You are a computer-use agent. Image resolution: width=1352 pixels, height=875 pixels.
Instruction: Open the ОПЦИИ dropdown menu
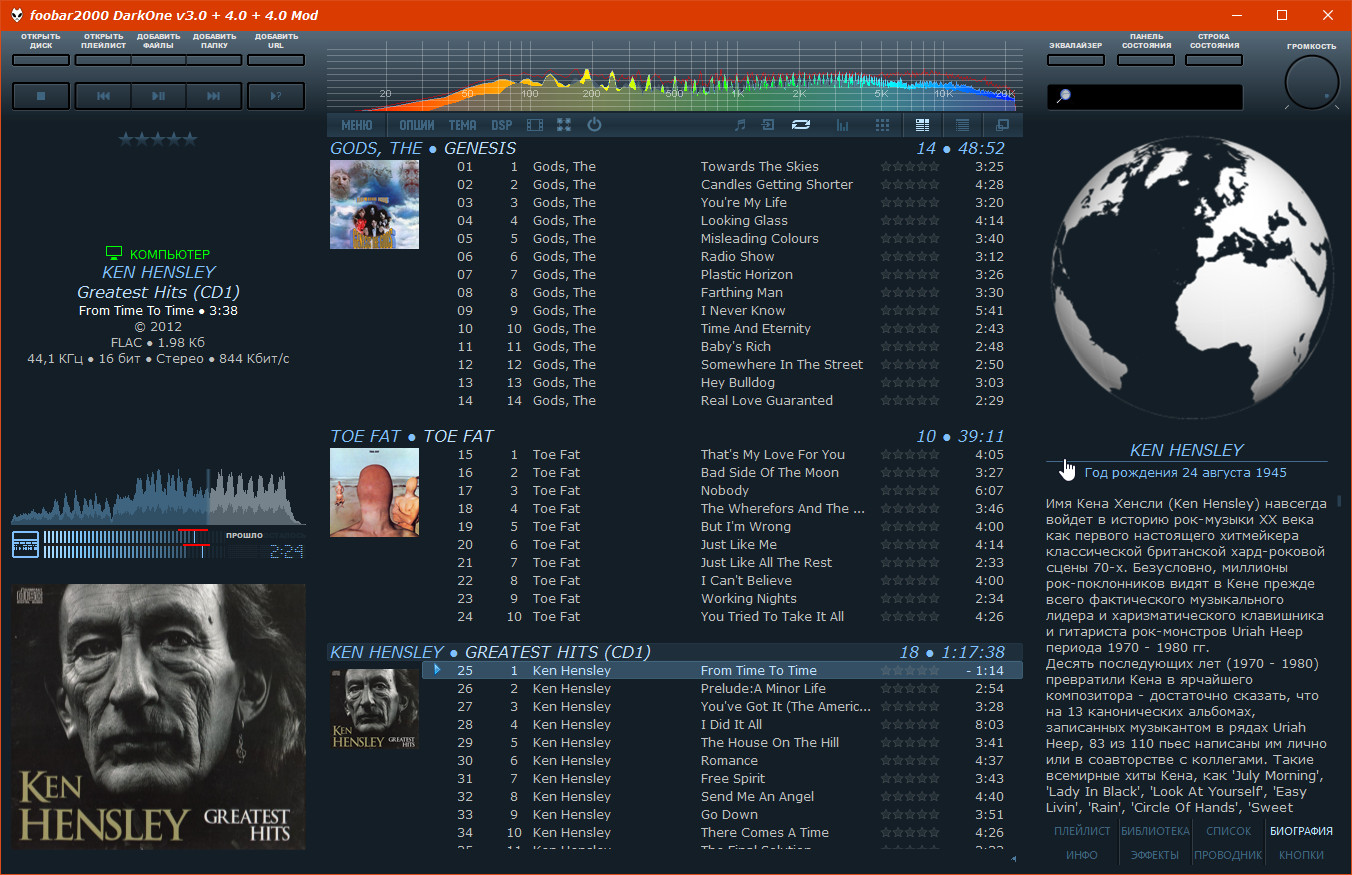point(417,125)
